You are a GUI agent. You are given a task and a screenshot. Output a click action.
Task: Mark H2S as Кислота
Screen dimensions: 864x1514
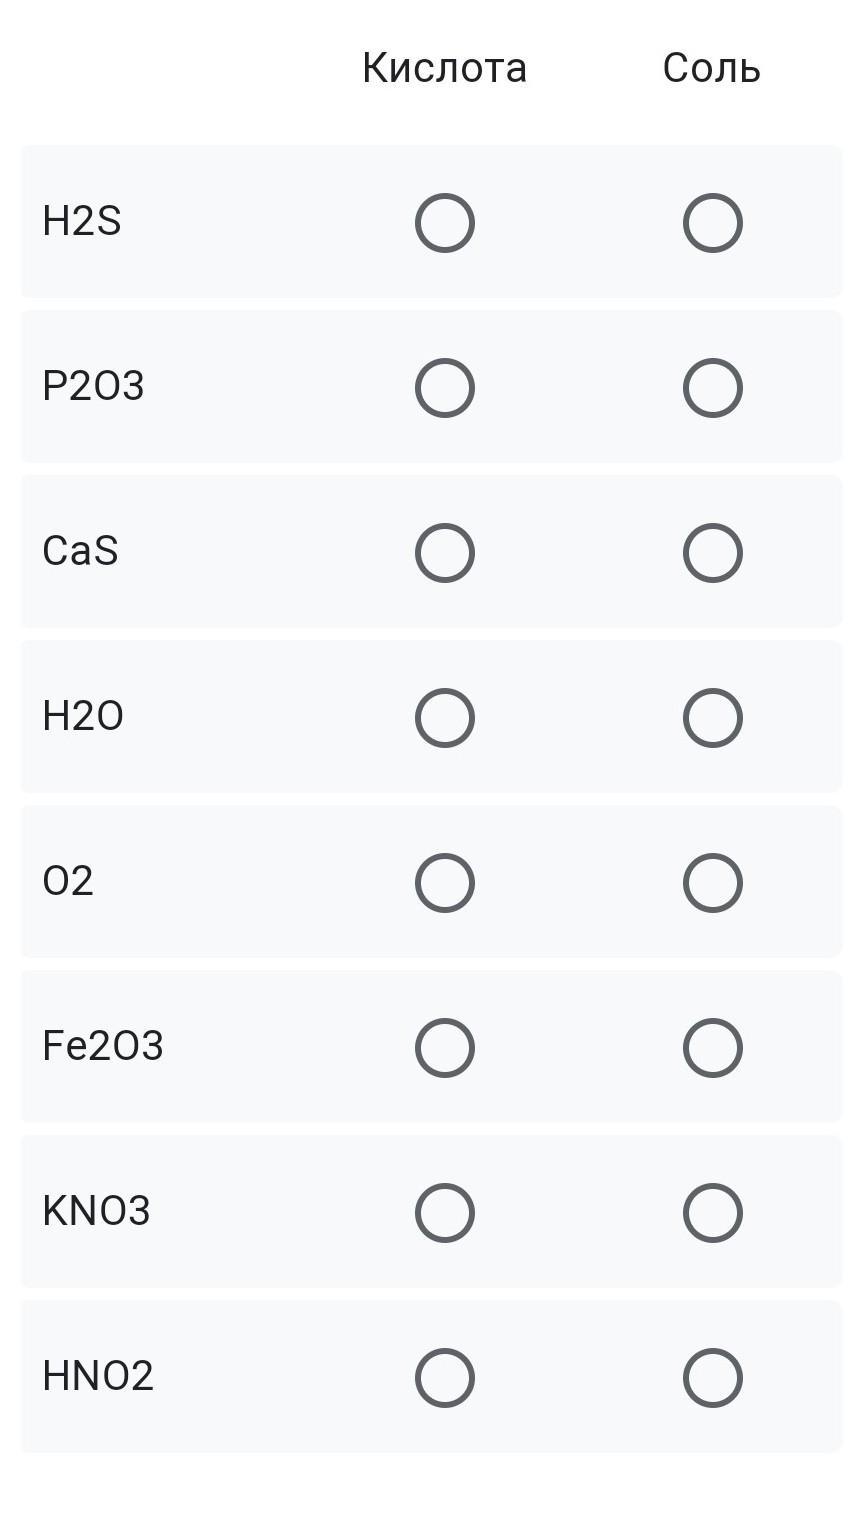point(444,222)
